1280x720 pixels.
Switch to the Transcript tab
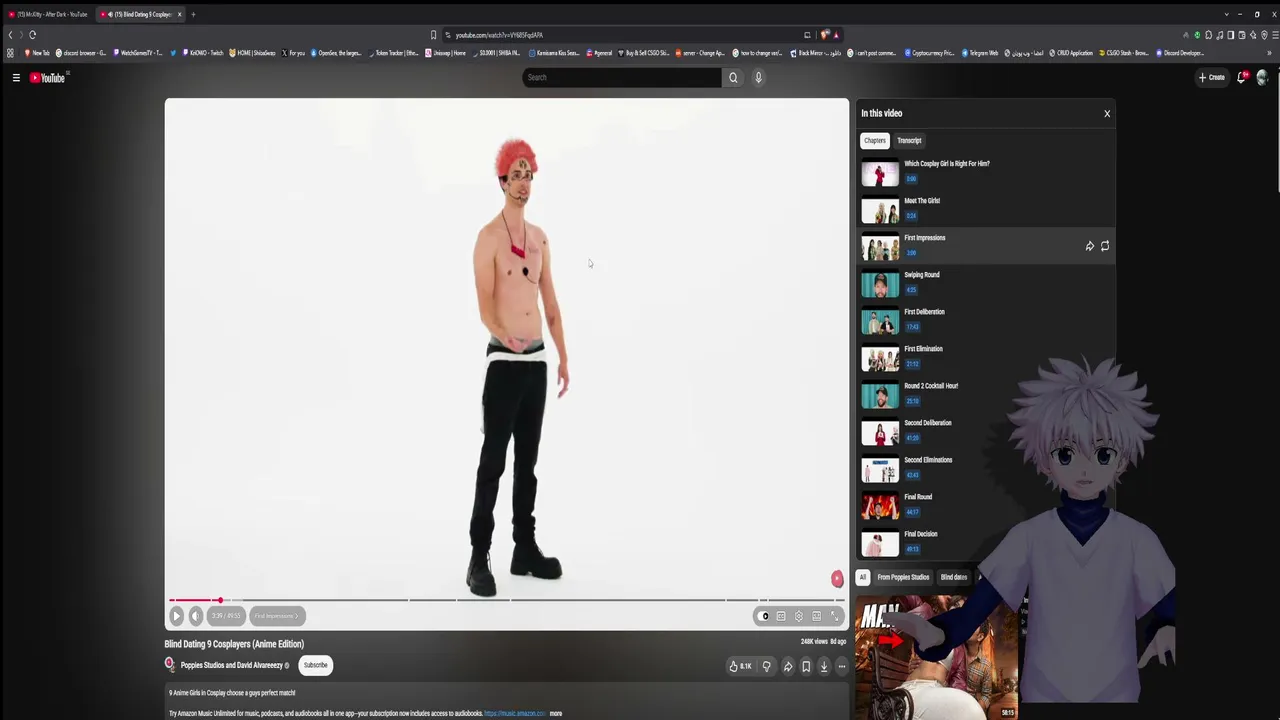click(909, 141)
